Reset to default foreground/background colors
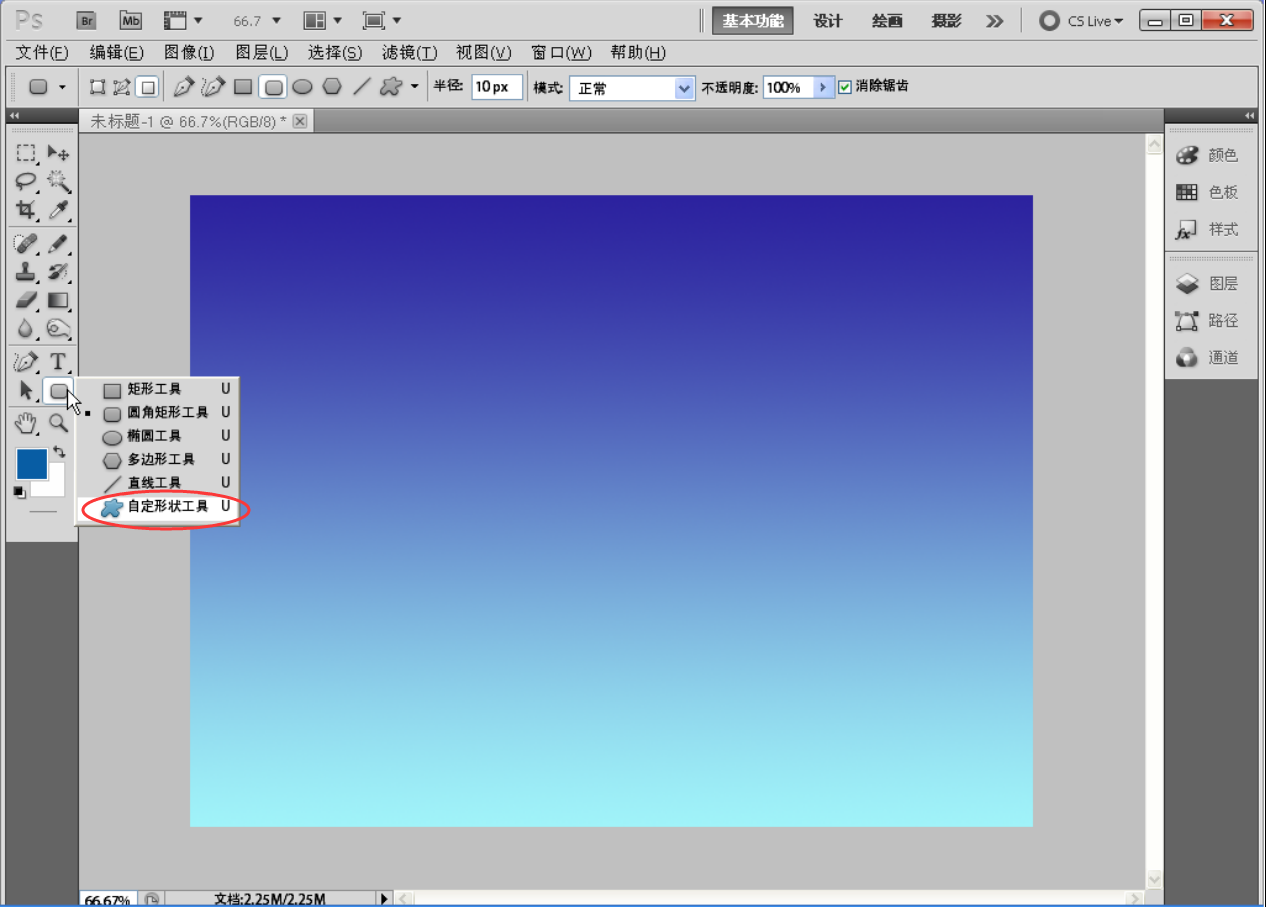 click(19, 492)
